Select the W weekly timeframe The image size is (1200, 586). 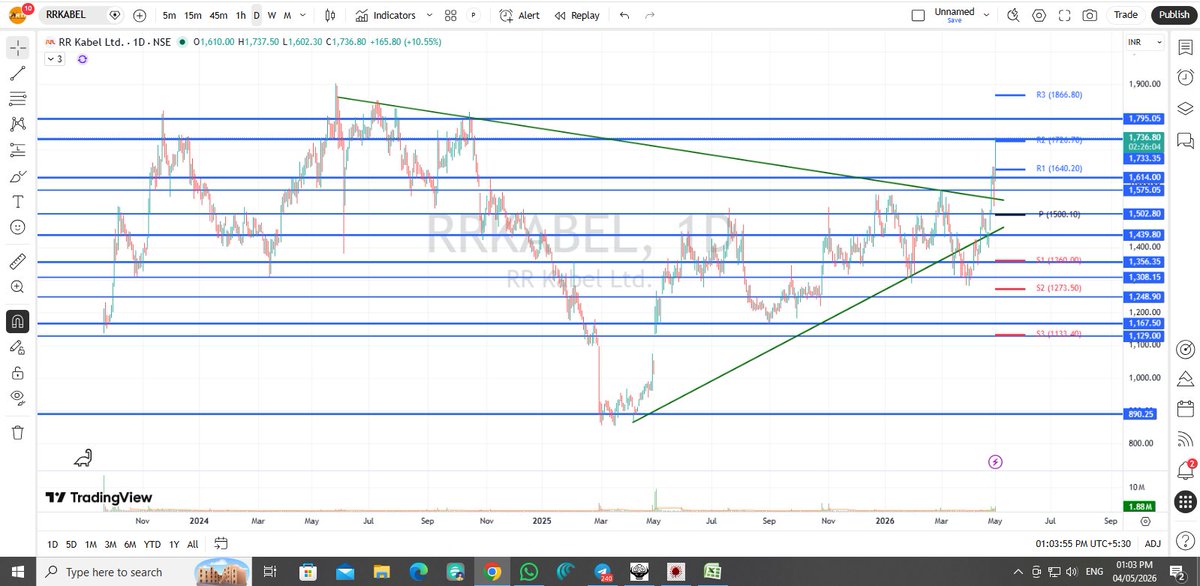point(272,15)
